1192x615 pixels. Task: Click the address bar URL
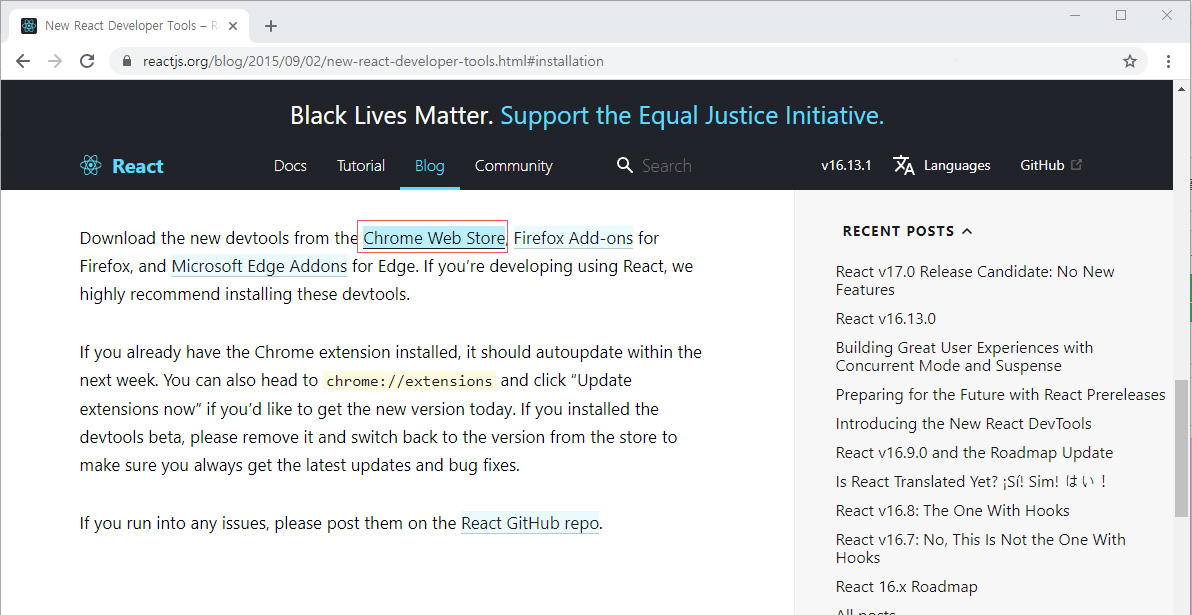point(373,61)
